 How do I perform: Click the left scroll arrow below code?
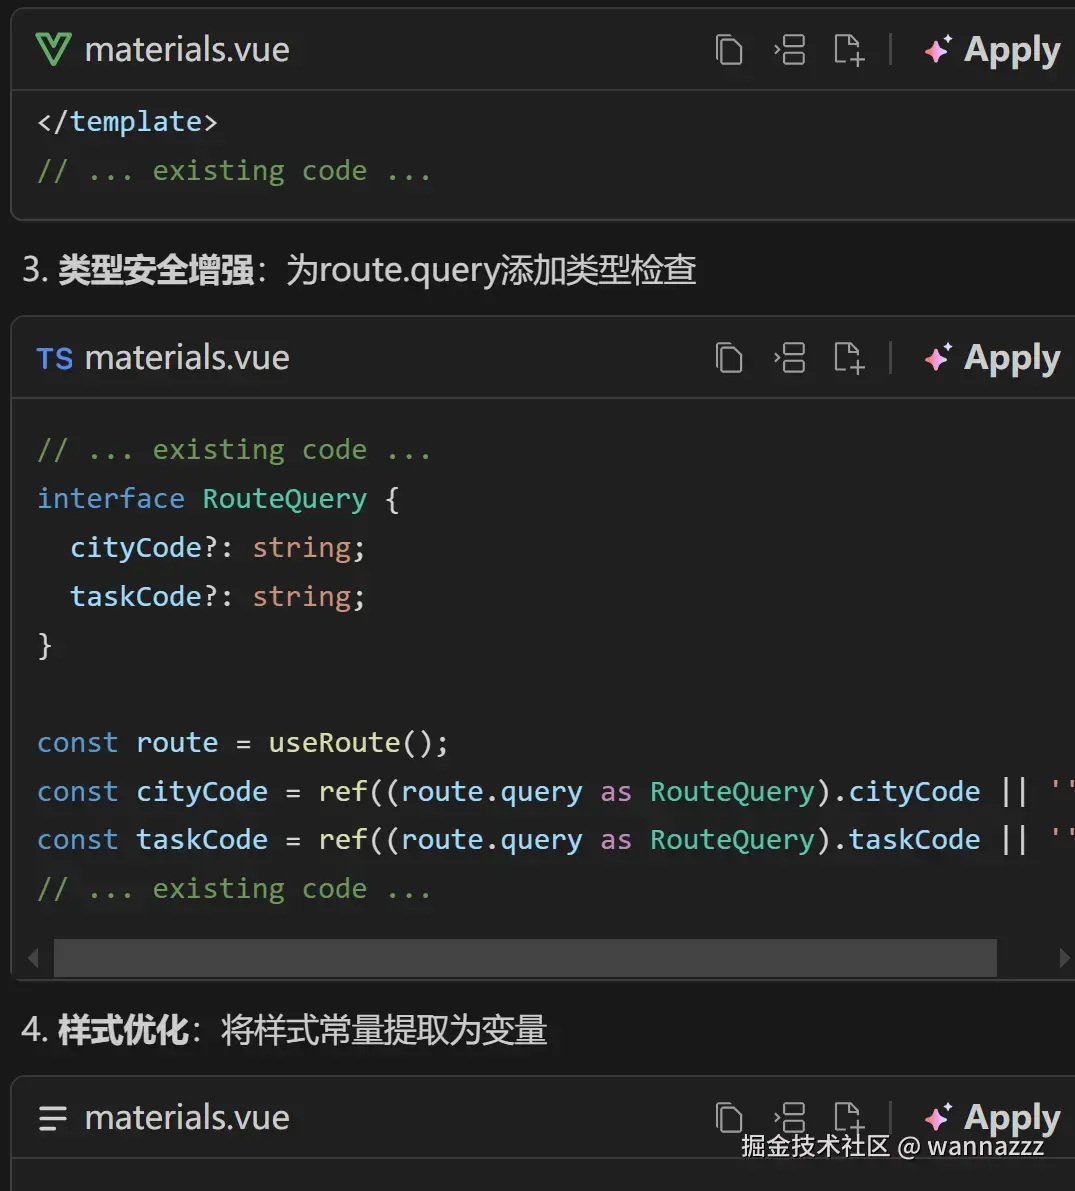32,957
